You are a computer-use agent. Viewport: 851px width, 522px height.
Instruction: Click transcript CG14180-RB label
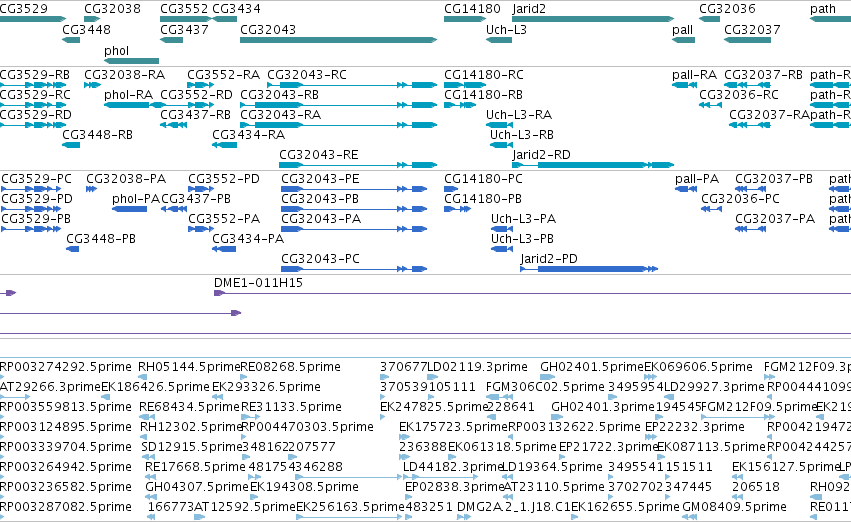(484, 94)
